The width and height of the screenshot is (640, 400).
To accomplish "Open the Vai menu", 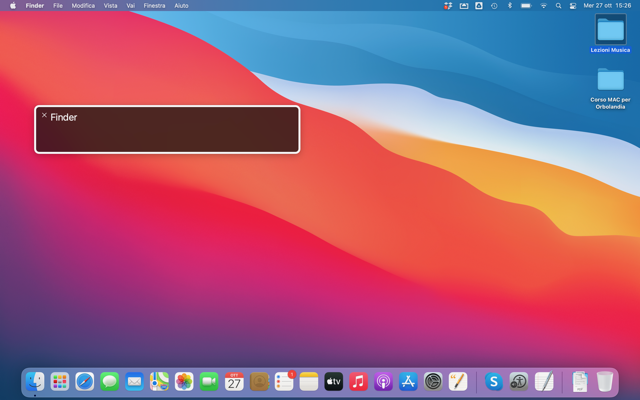I will pyautogui.click(x=131, y=6).
